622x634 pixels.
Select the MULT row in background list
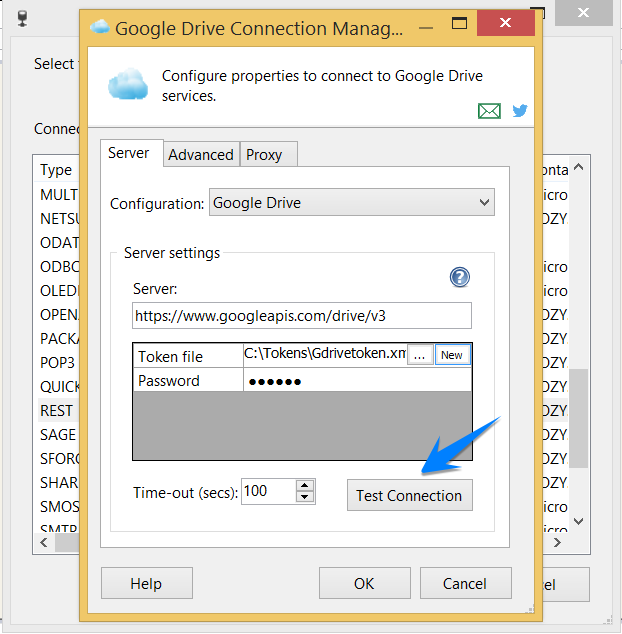[x=59, y=194]
